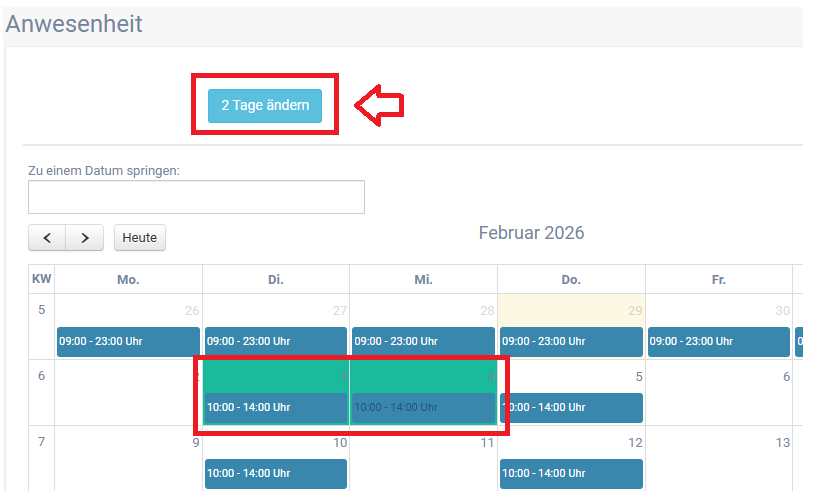821x497 pixels.
Task: Click the Heute button
Action: coord(140,237)
